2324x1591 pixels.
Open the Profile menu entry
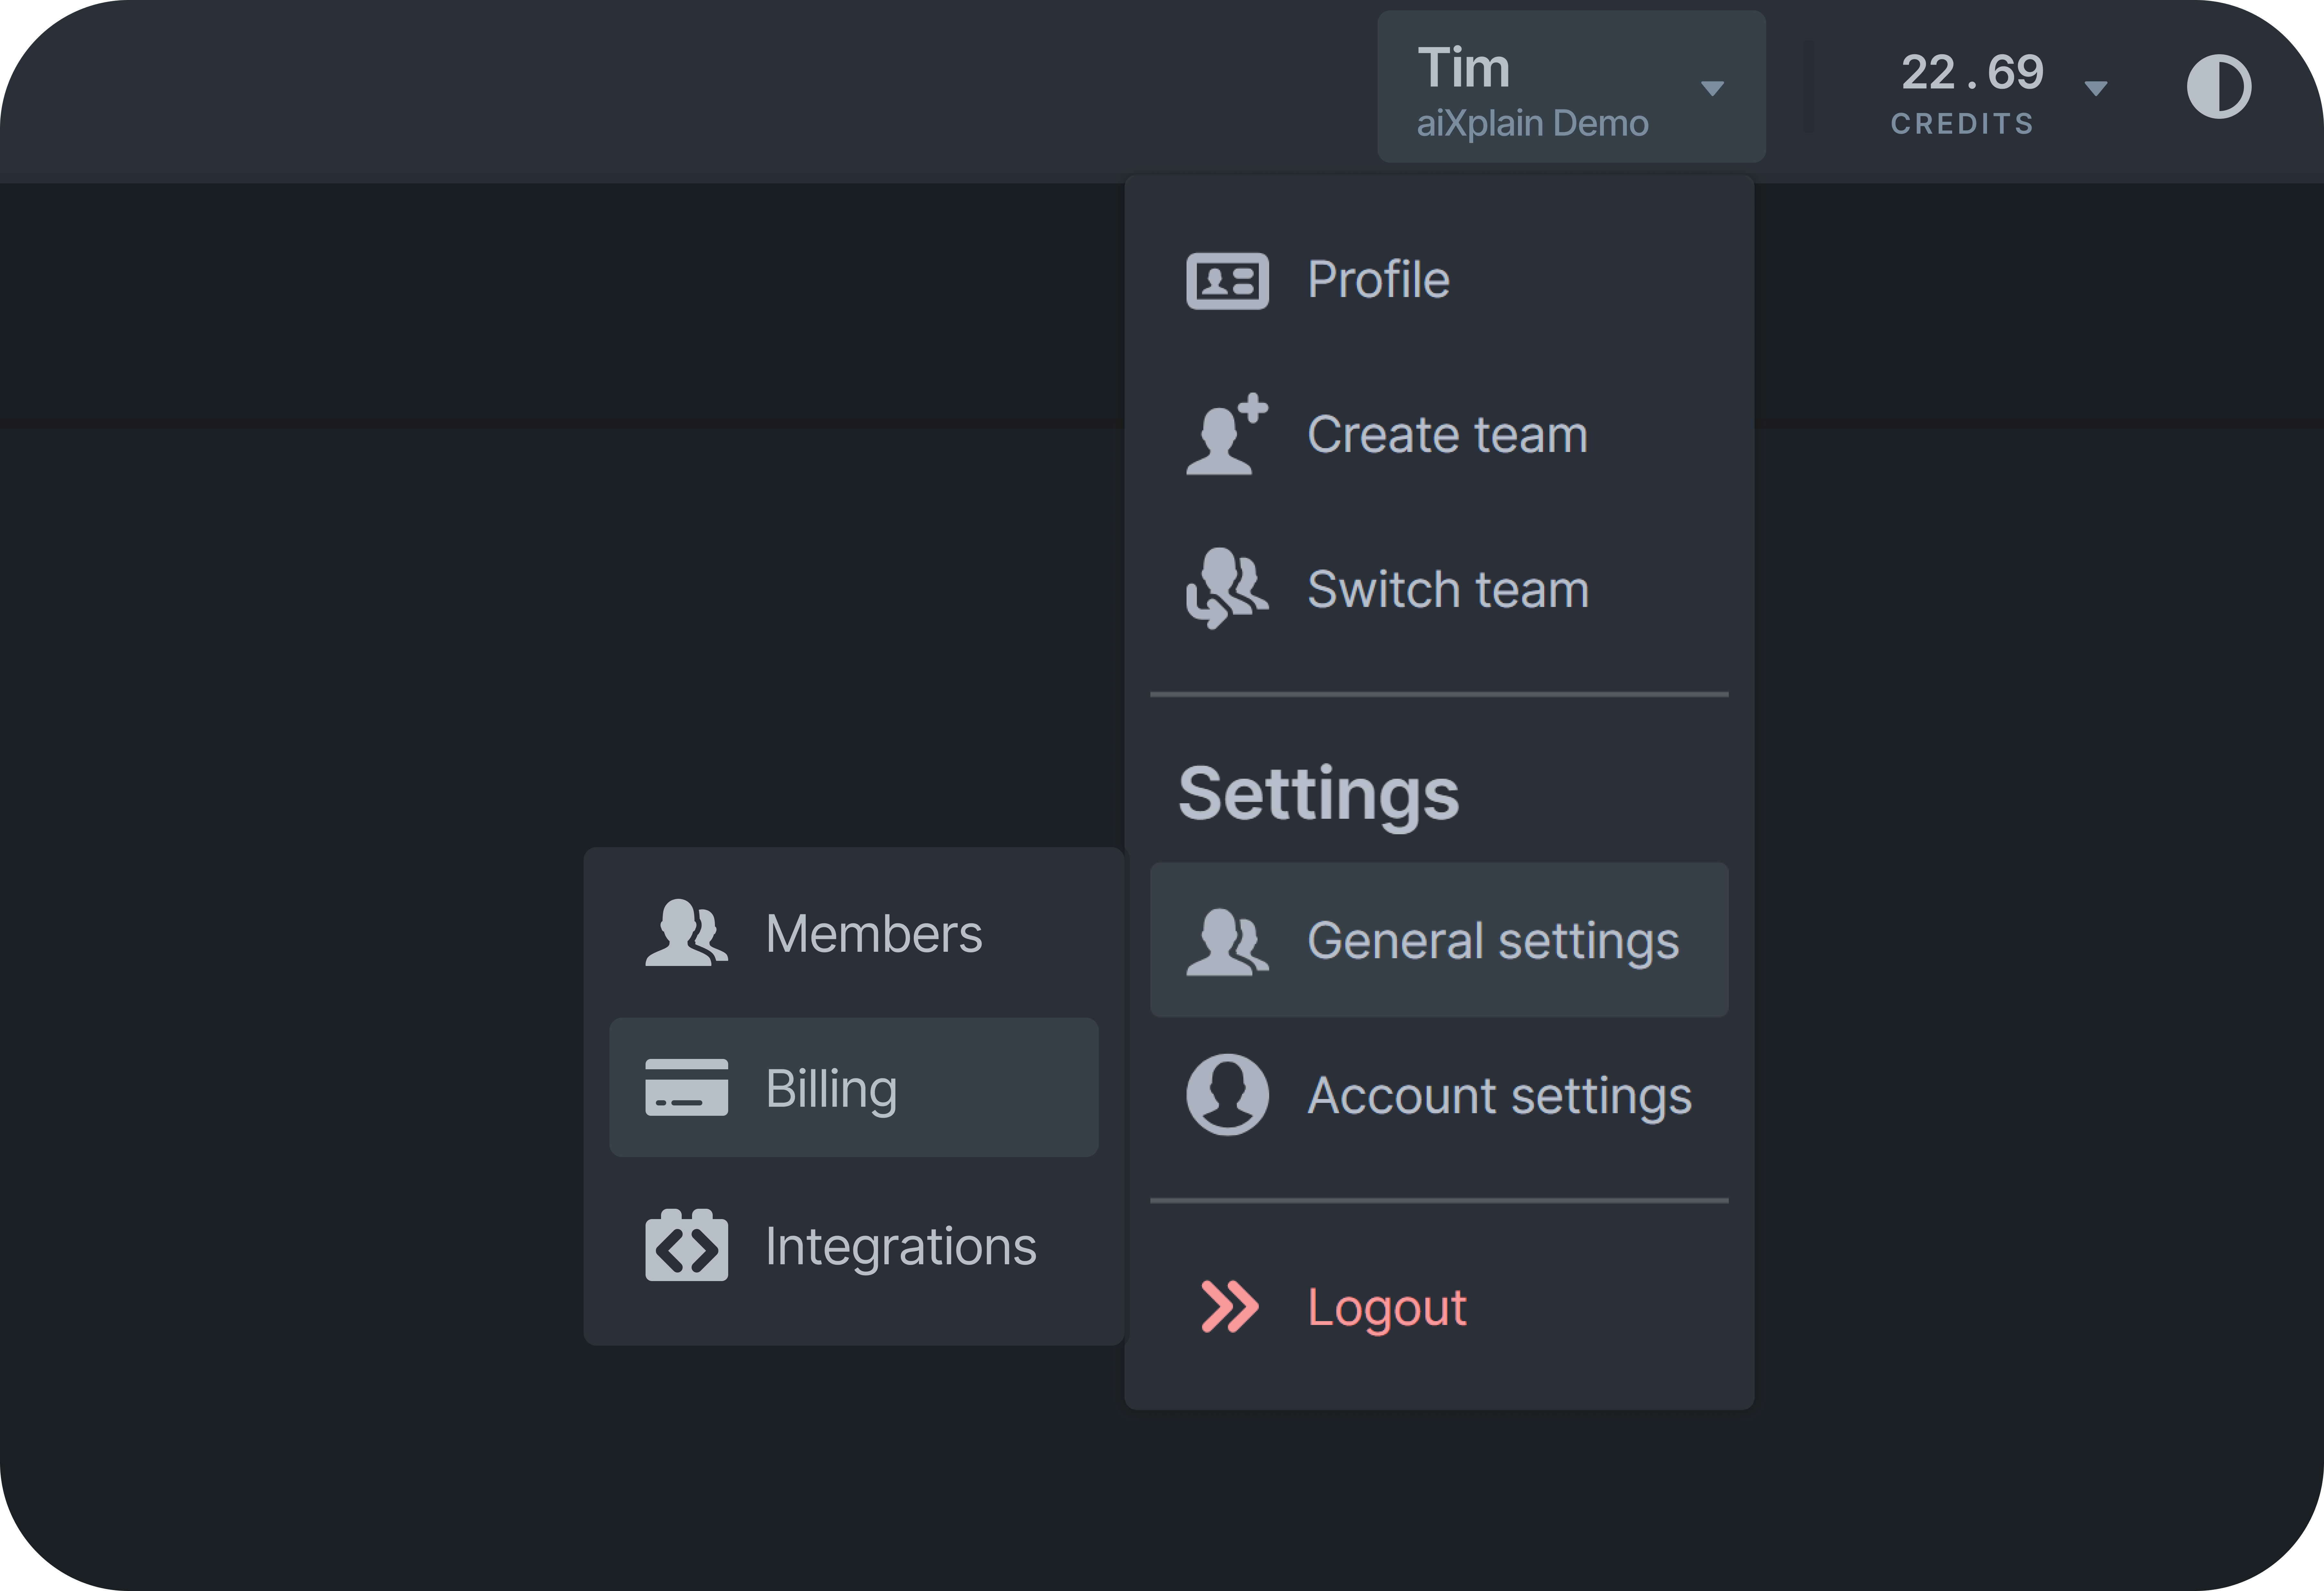[x=1439, y=280]
